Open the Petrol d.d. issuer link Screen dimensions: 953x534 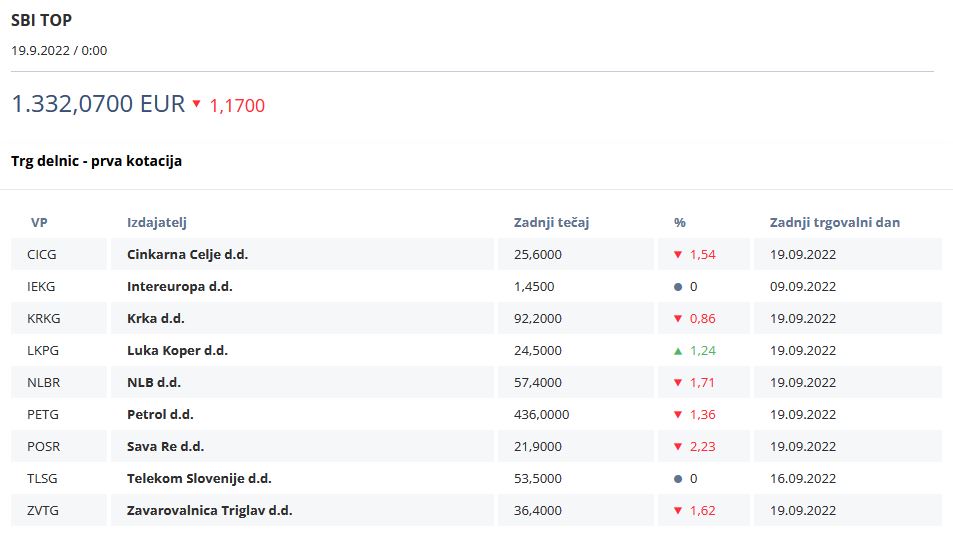coord(160,414)
